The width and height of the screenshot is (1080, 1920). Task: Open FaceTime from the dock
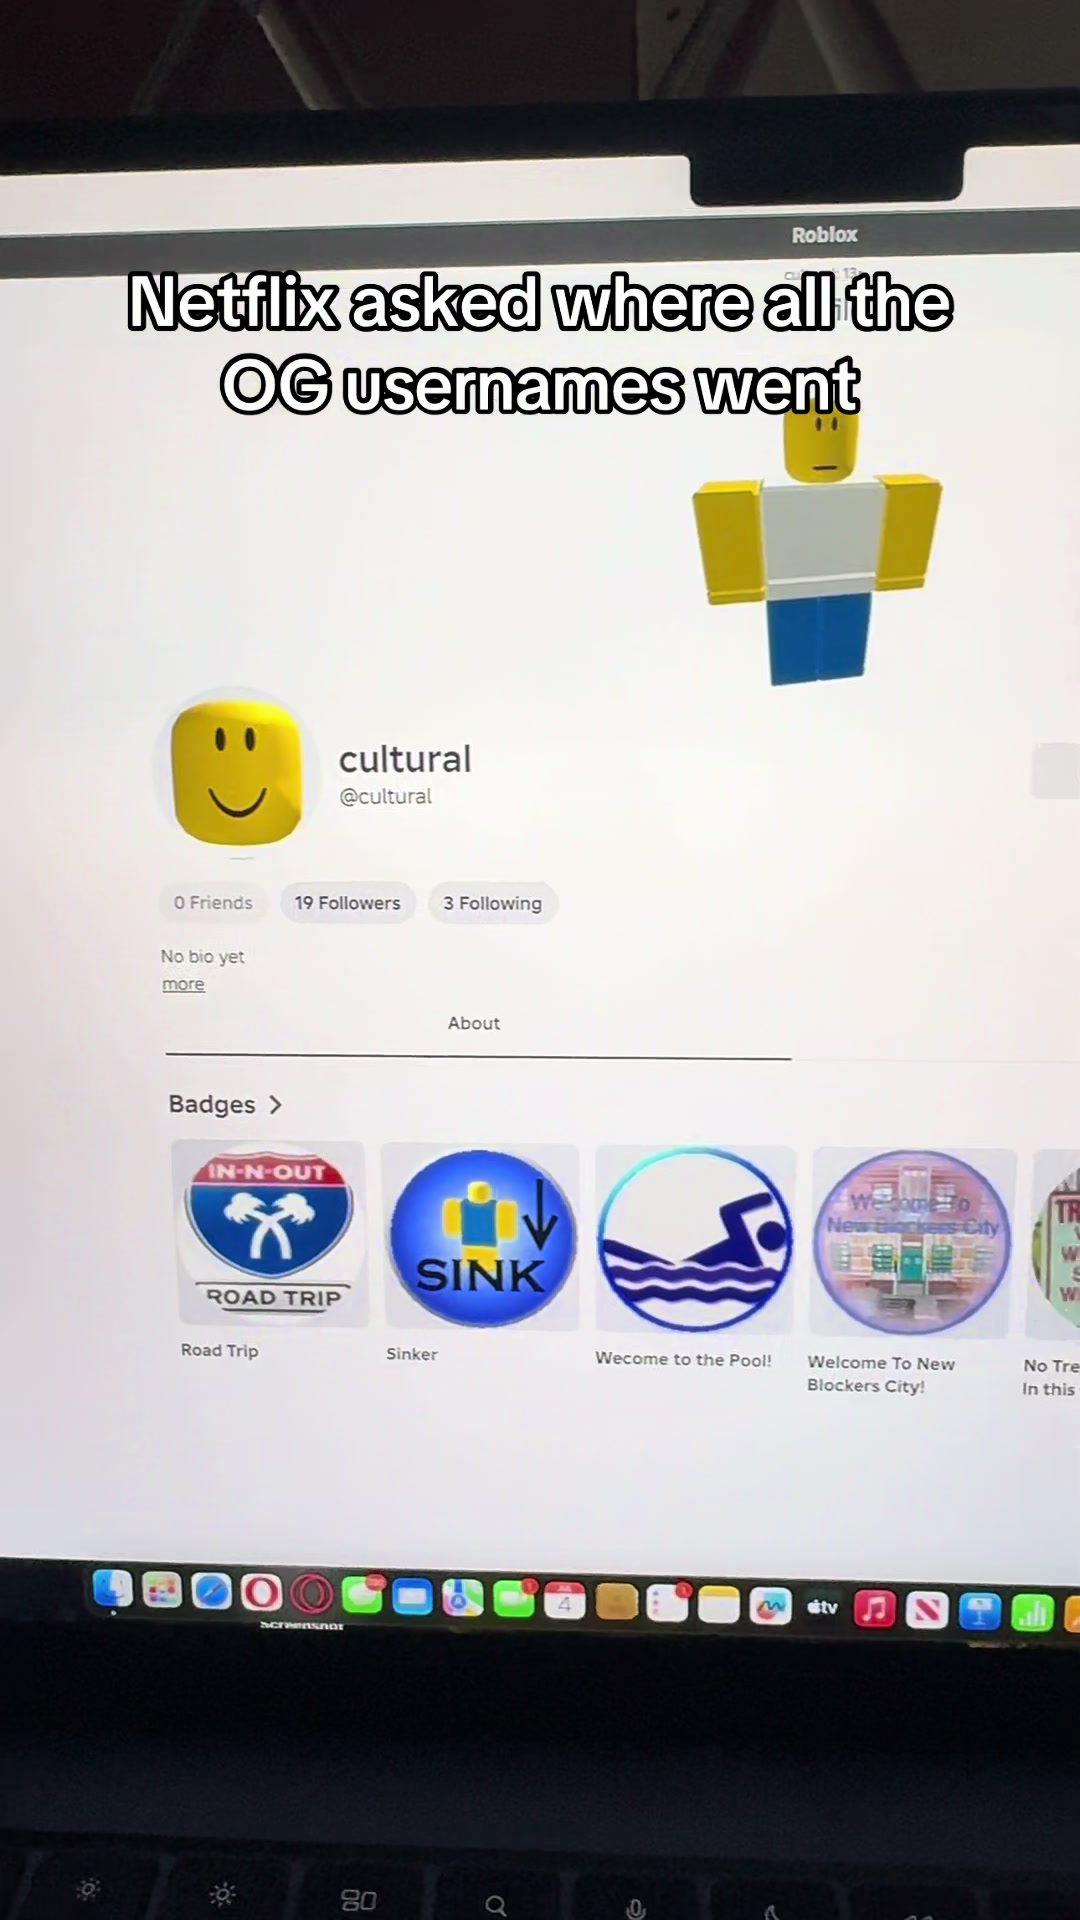click(x=514, y=1599)
